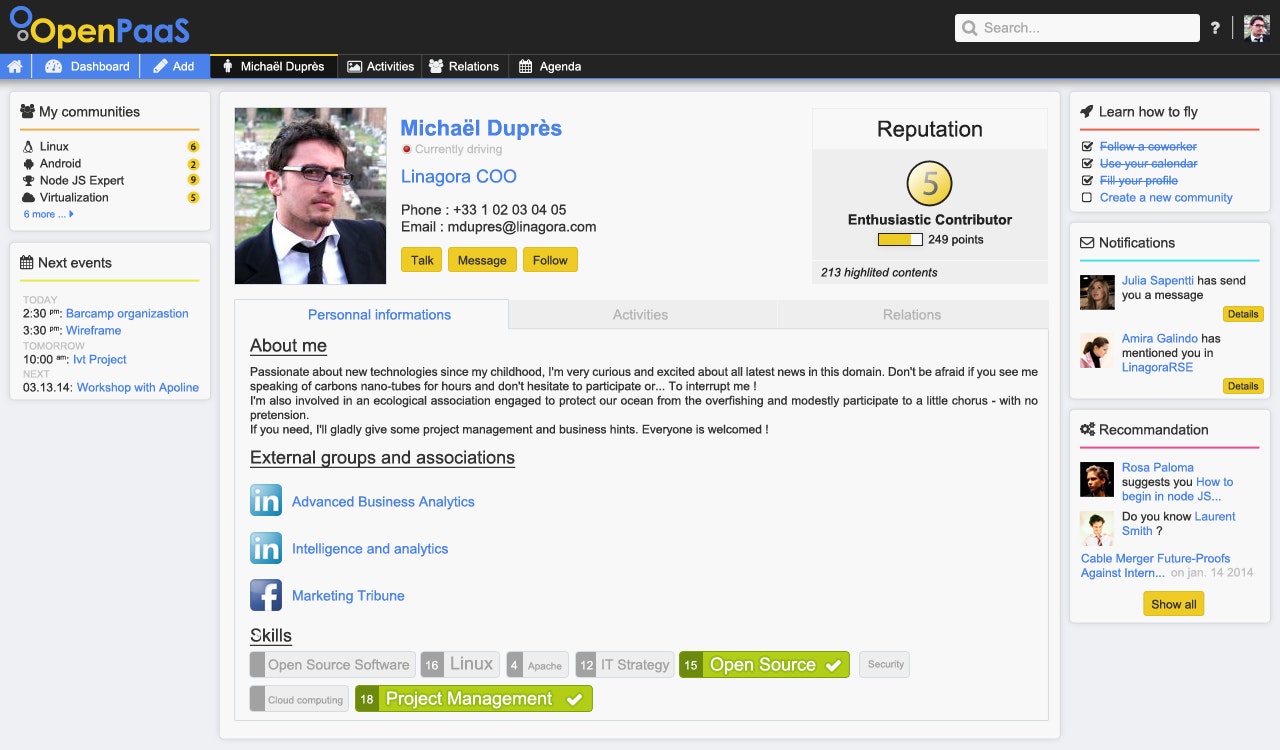Screen dimensions: 1280x750
Task: Switch to the Activities profile tab
Action: point(640,314)
